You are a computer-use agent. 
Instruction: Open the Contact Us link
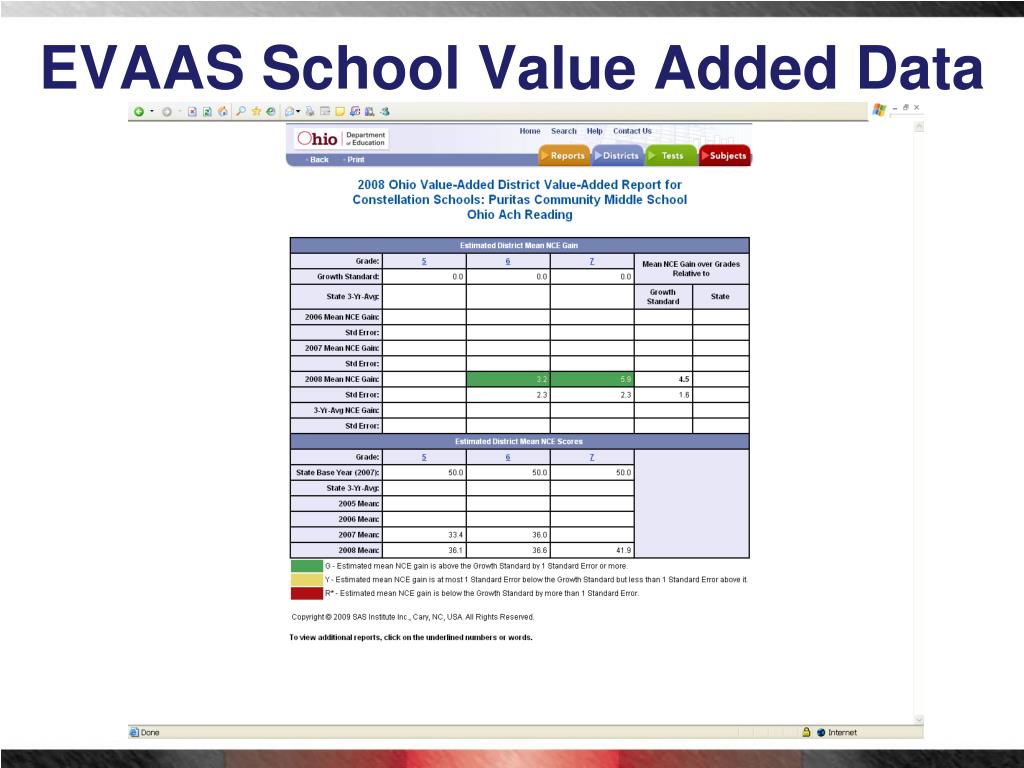point(632,131)
